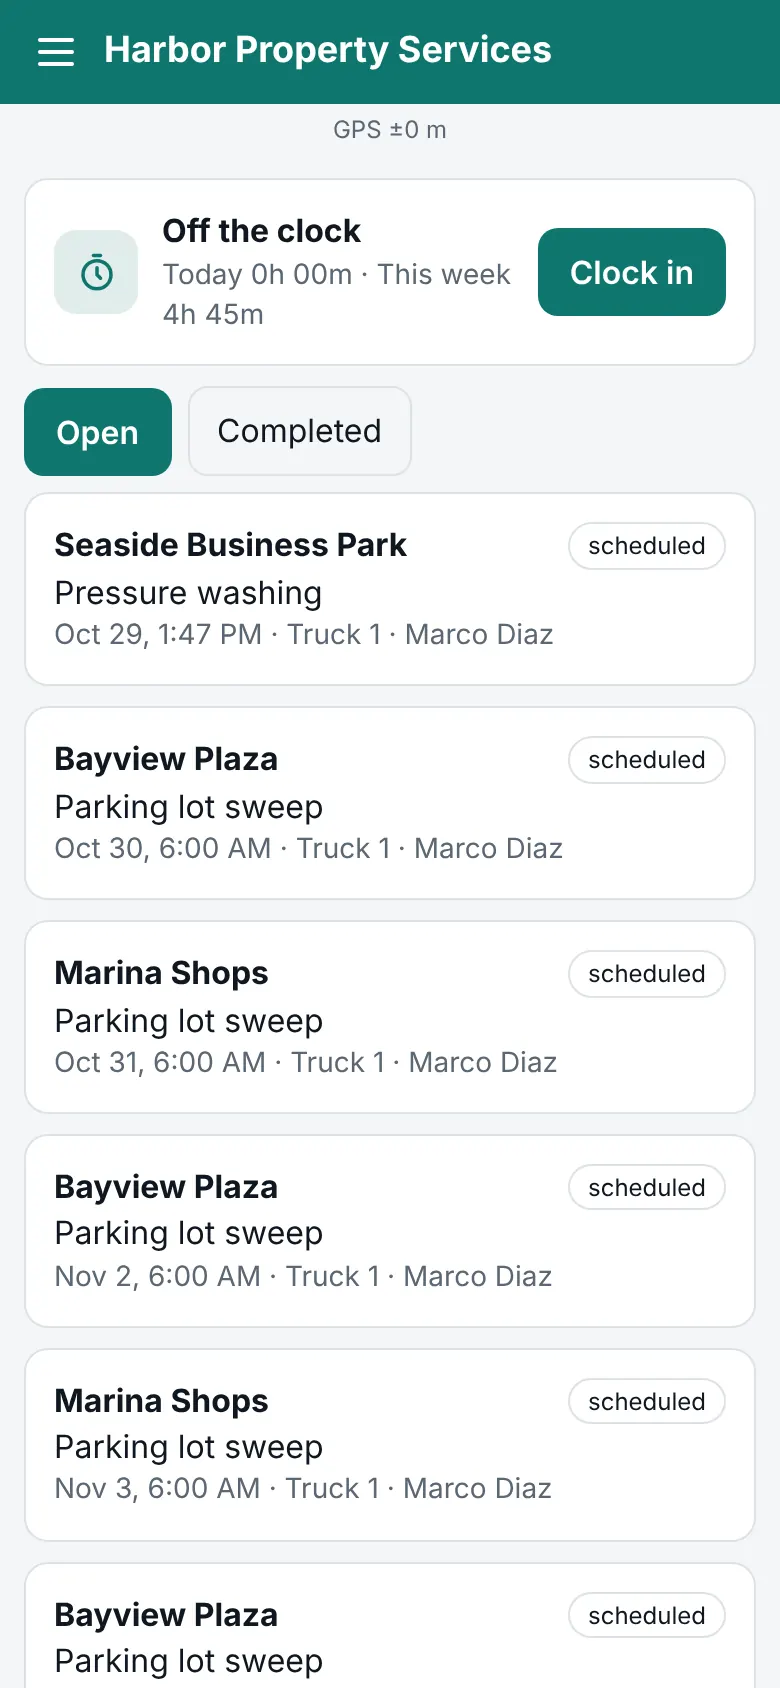Open Marina Shops Oct 31 sweep job
780x1688 pixels.
[x=390, y=1017]
